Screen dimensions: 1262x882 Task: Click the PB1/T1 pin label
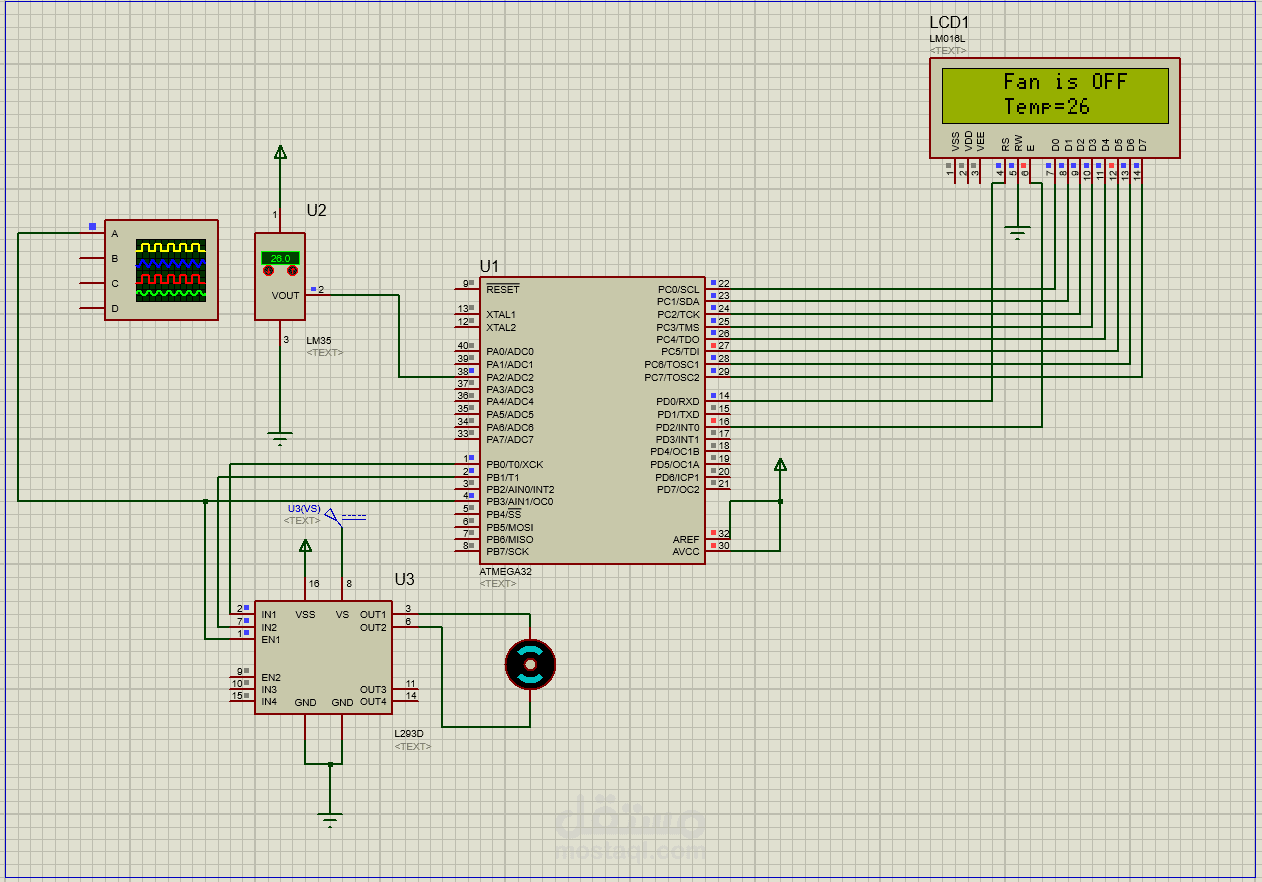click(503, 477)
